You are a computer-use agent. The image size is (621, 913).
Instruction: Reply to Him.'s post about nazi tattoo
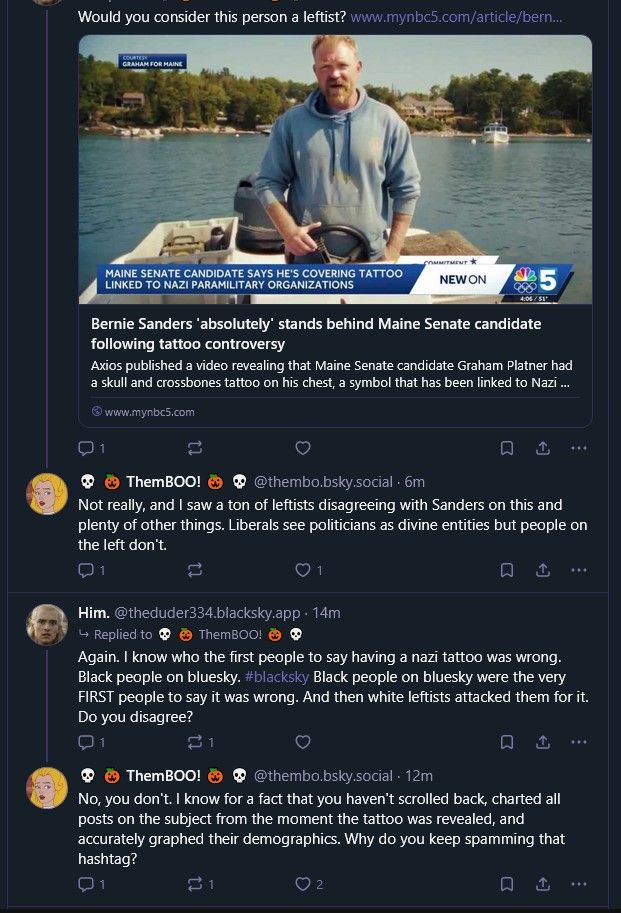tap(85, 742)
